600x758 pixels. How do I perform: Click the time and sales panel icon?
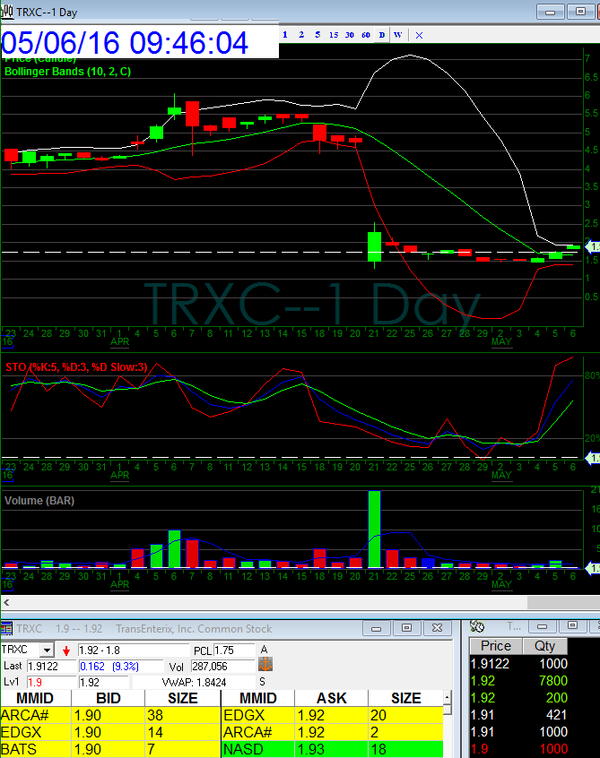[477, 627]
